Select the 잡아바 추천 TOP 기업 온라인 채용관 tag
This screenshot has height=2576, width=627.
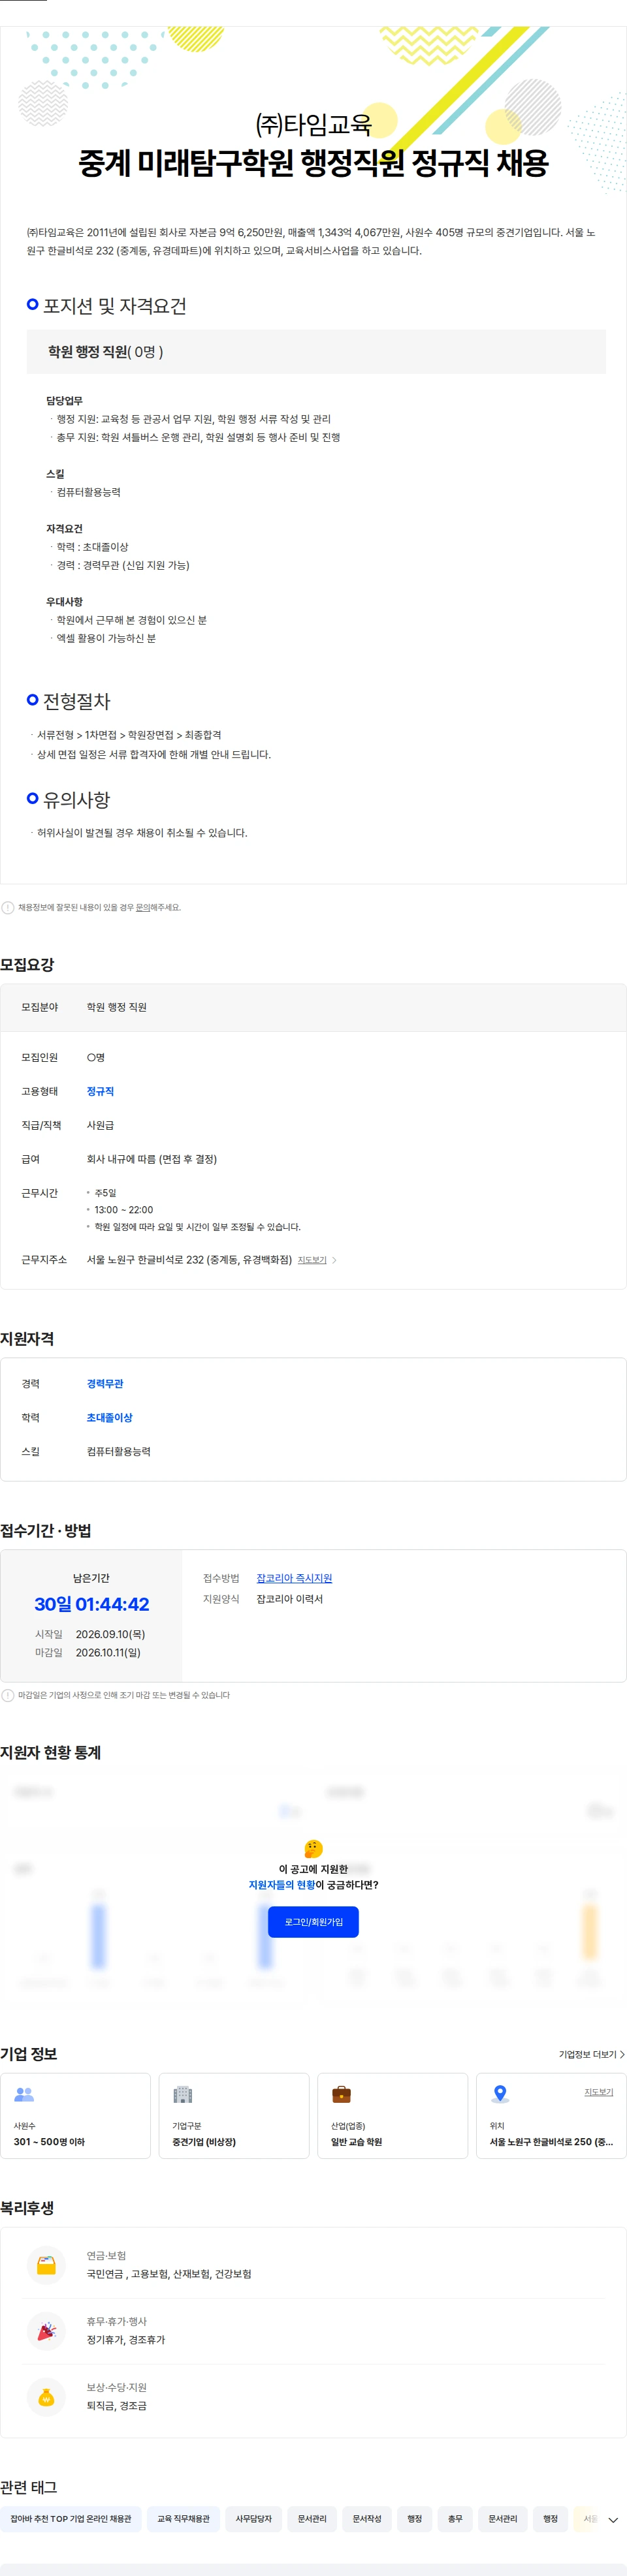[71, 2519]
